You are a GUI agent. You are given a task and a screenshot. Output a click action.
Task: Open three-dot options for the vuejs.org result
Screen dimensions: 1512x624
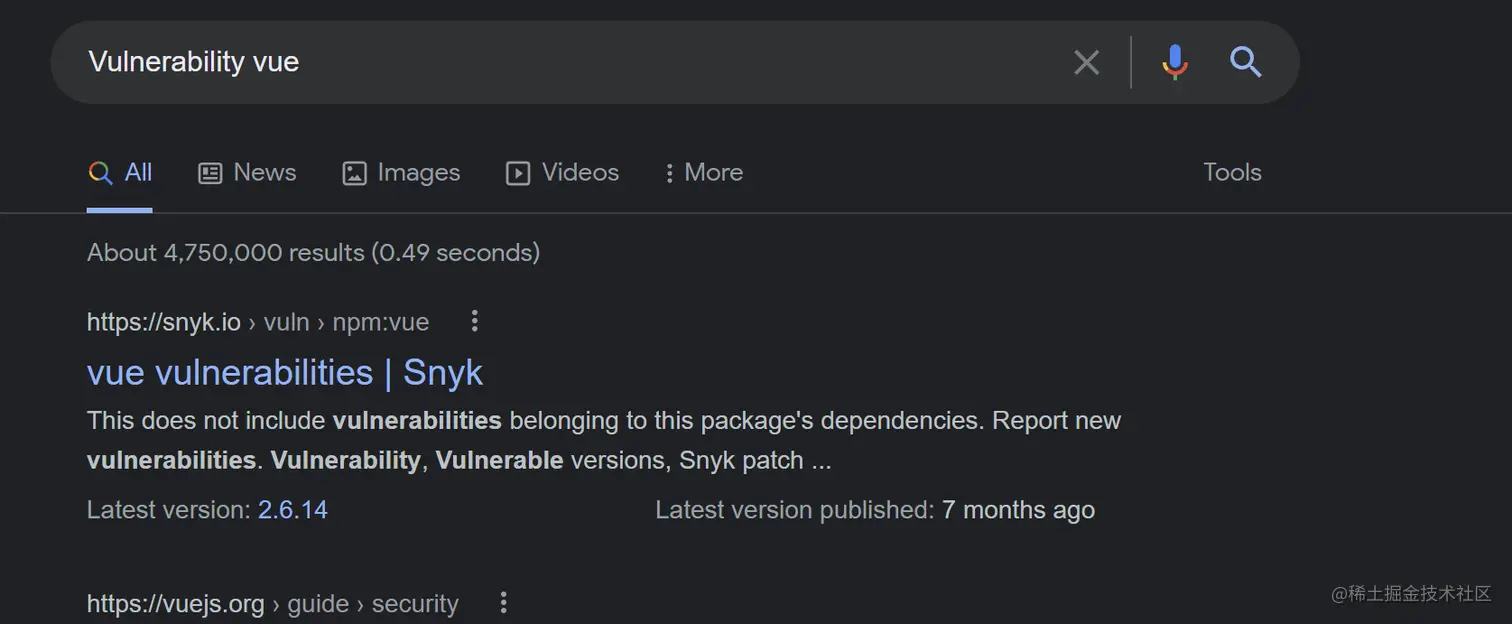point(504,603)
